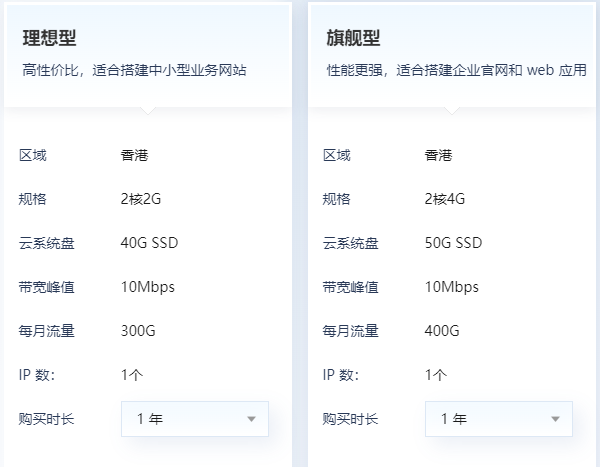Click 香港 region in 理想型 card
Image resolution: width=600 pixels, height=467 pixels.
[x=134, y=155]
